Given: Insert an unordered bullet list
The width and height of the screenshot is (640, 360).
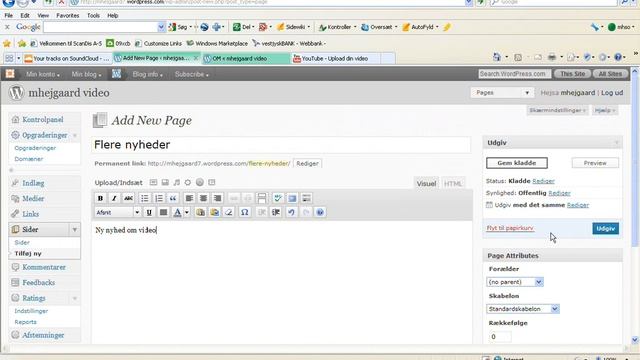Looking at the screenshot, I should [145, 198].
